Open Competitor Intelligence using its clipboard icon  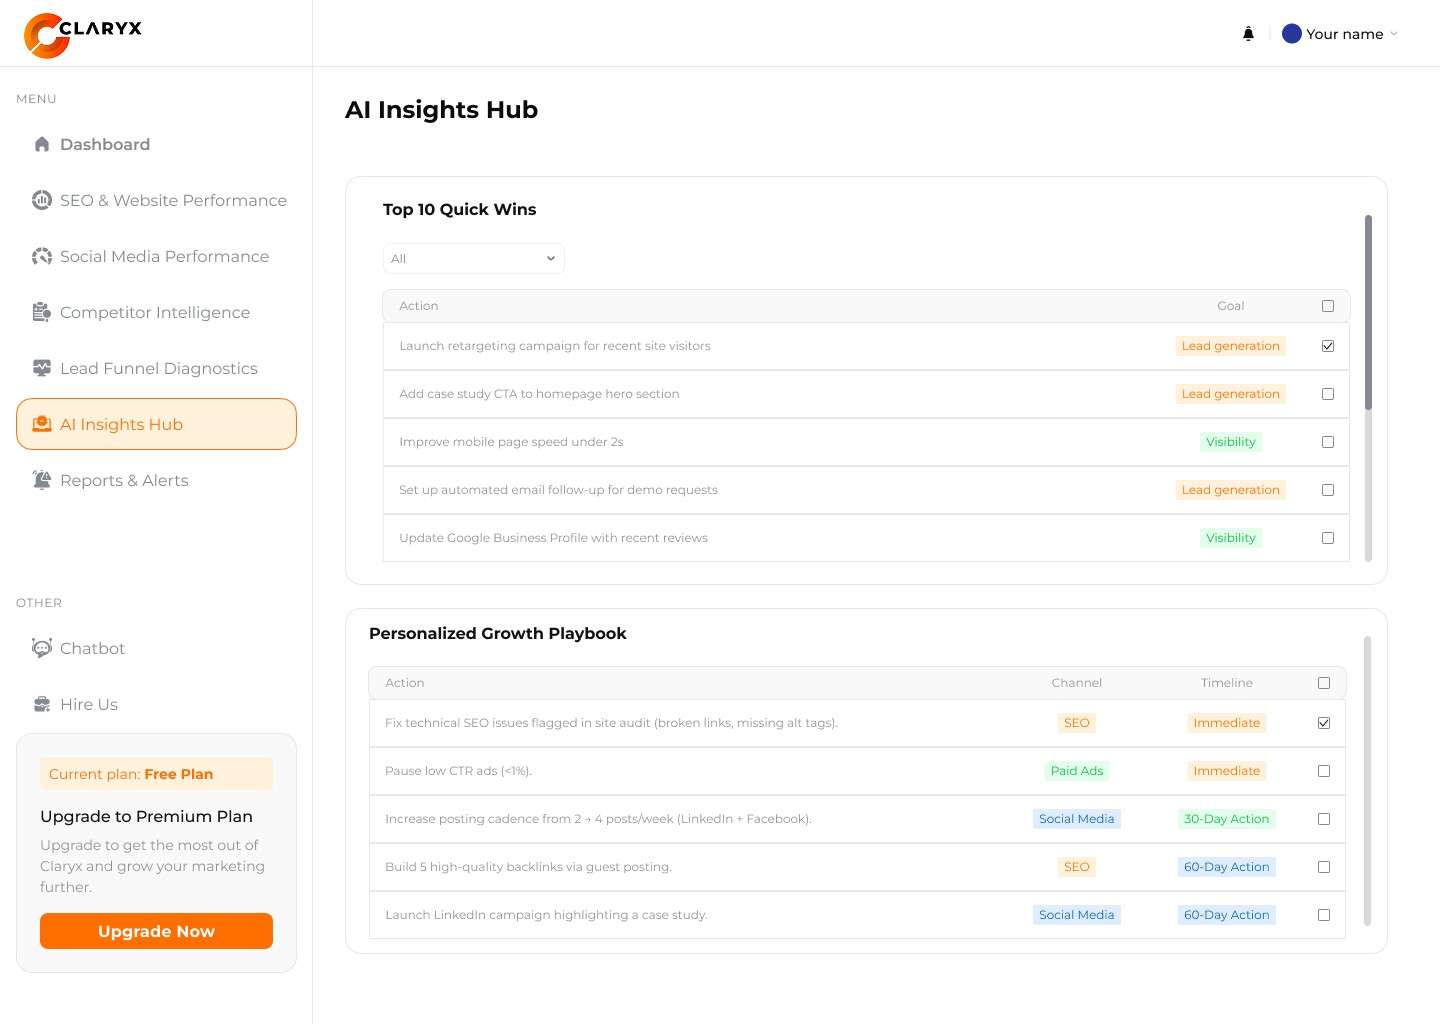click(x=42, y=312)
